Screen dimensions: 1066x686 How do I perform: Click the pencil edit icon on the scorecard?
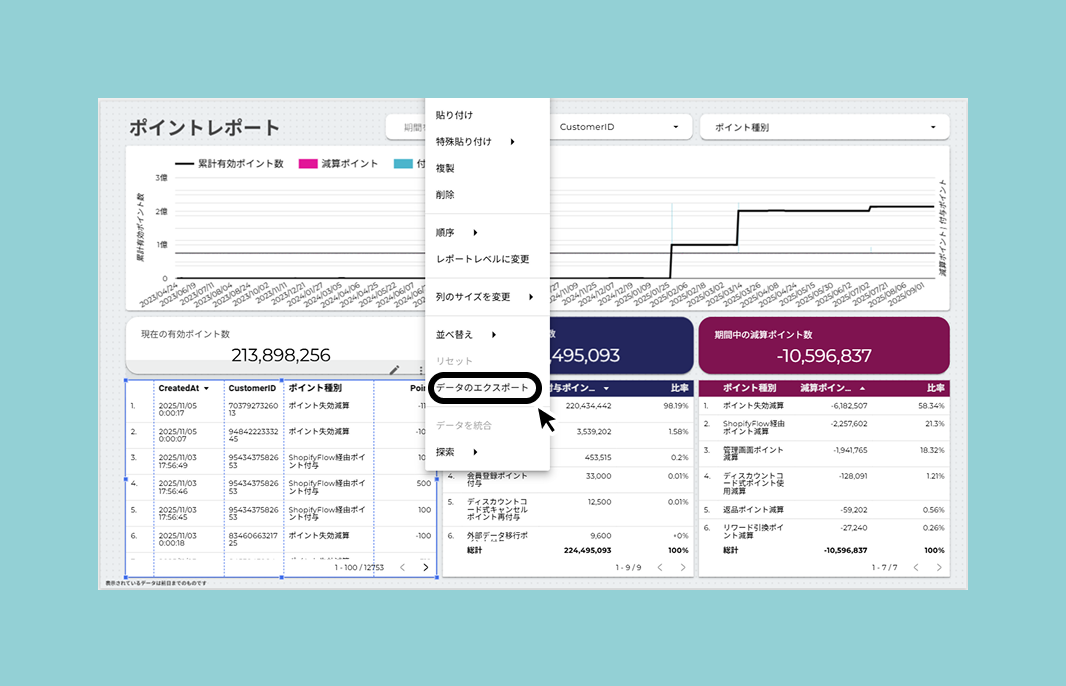pos(394,370)
